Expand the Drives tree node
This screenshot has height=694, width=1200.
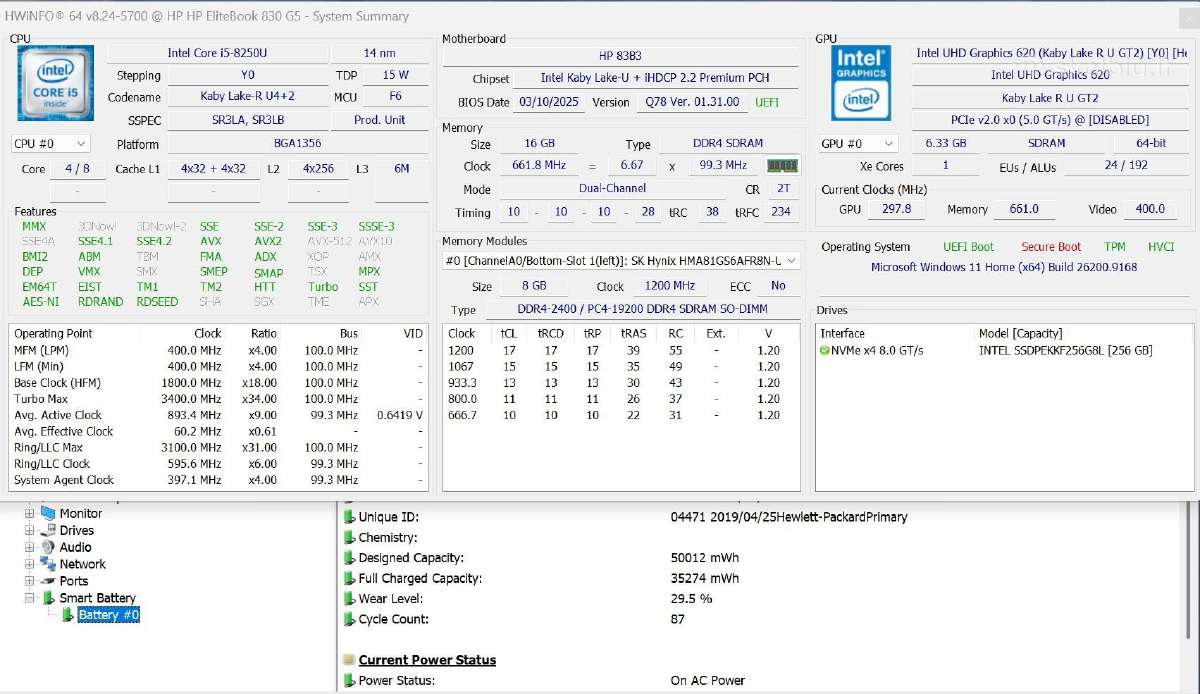pos(29,530)
